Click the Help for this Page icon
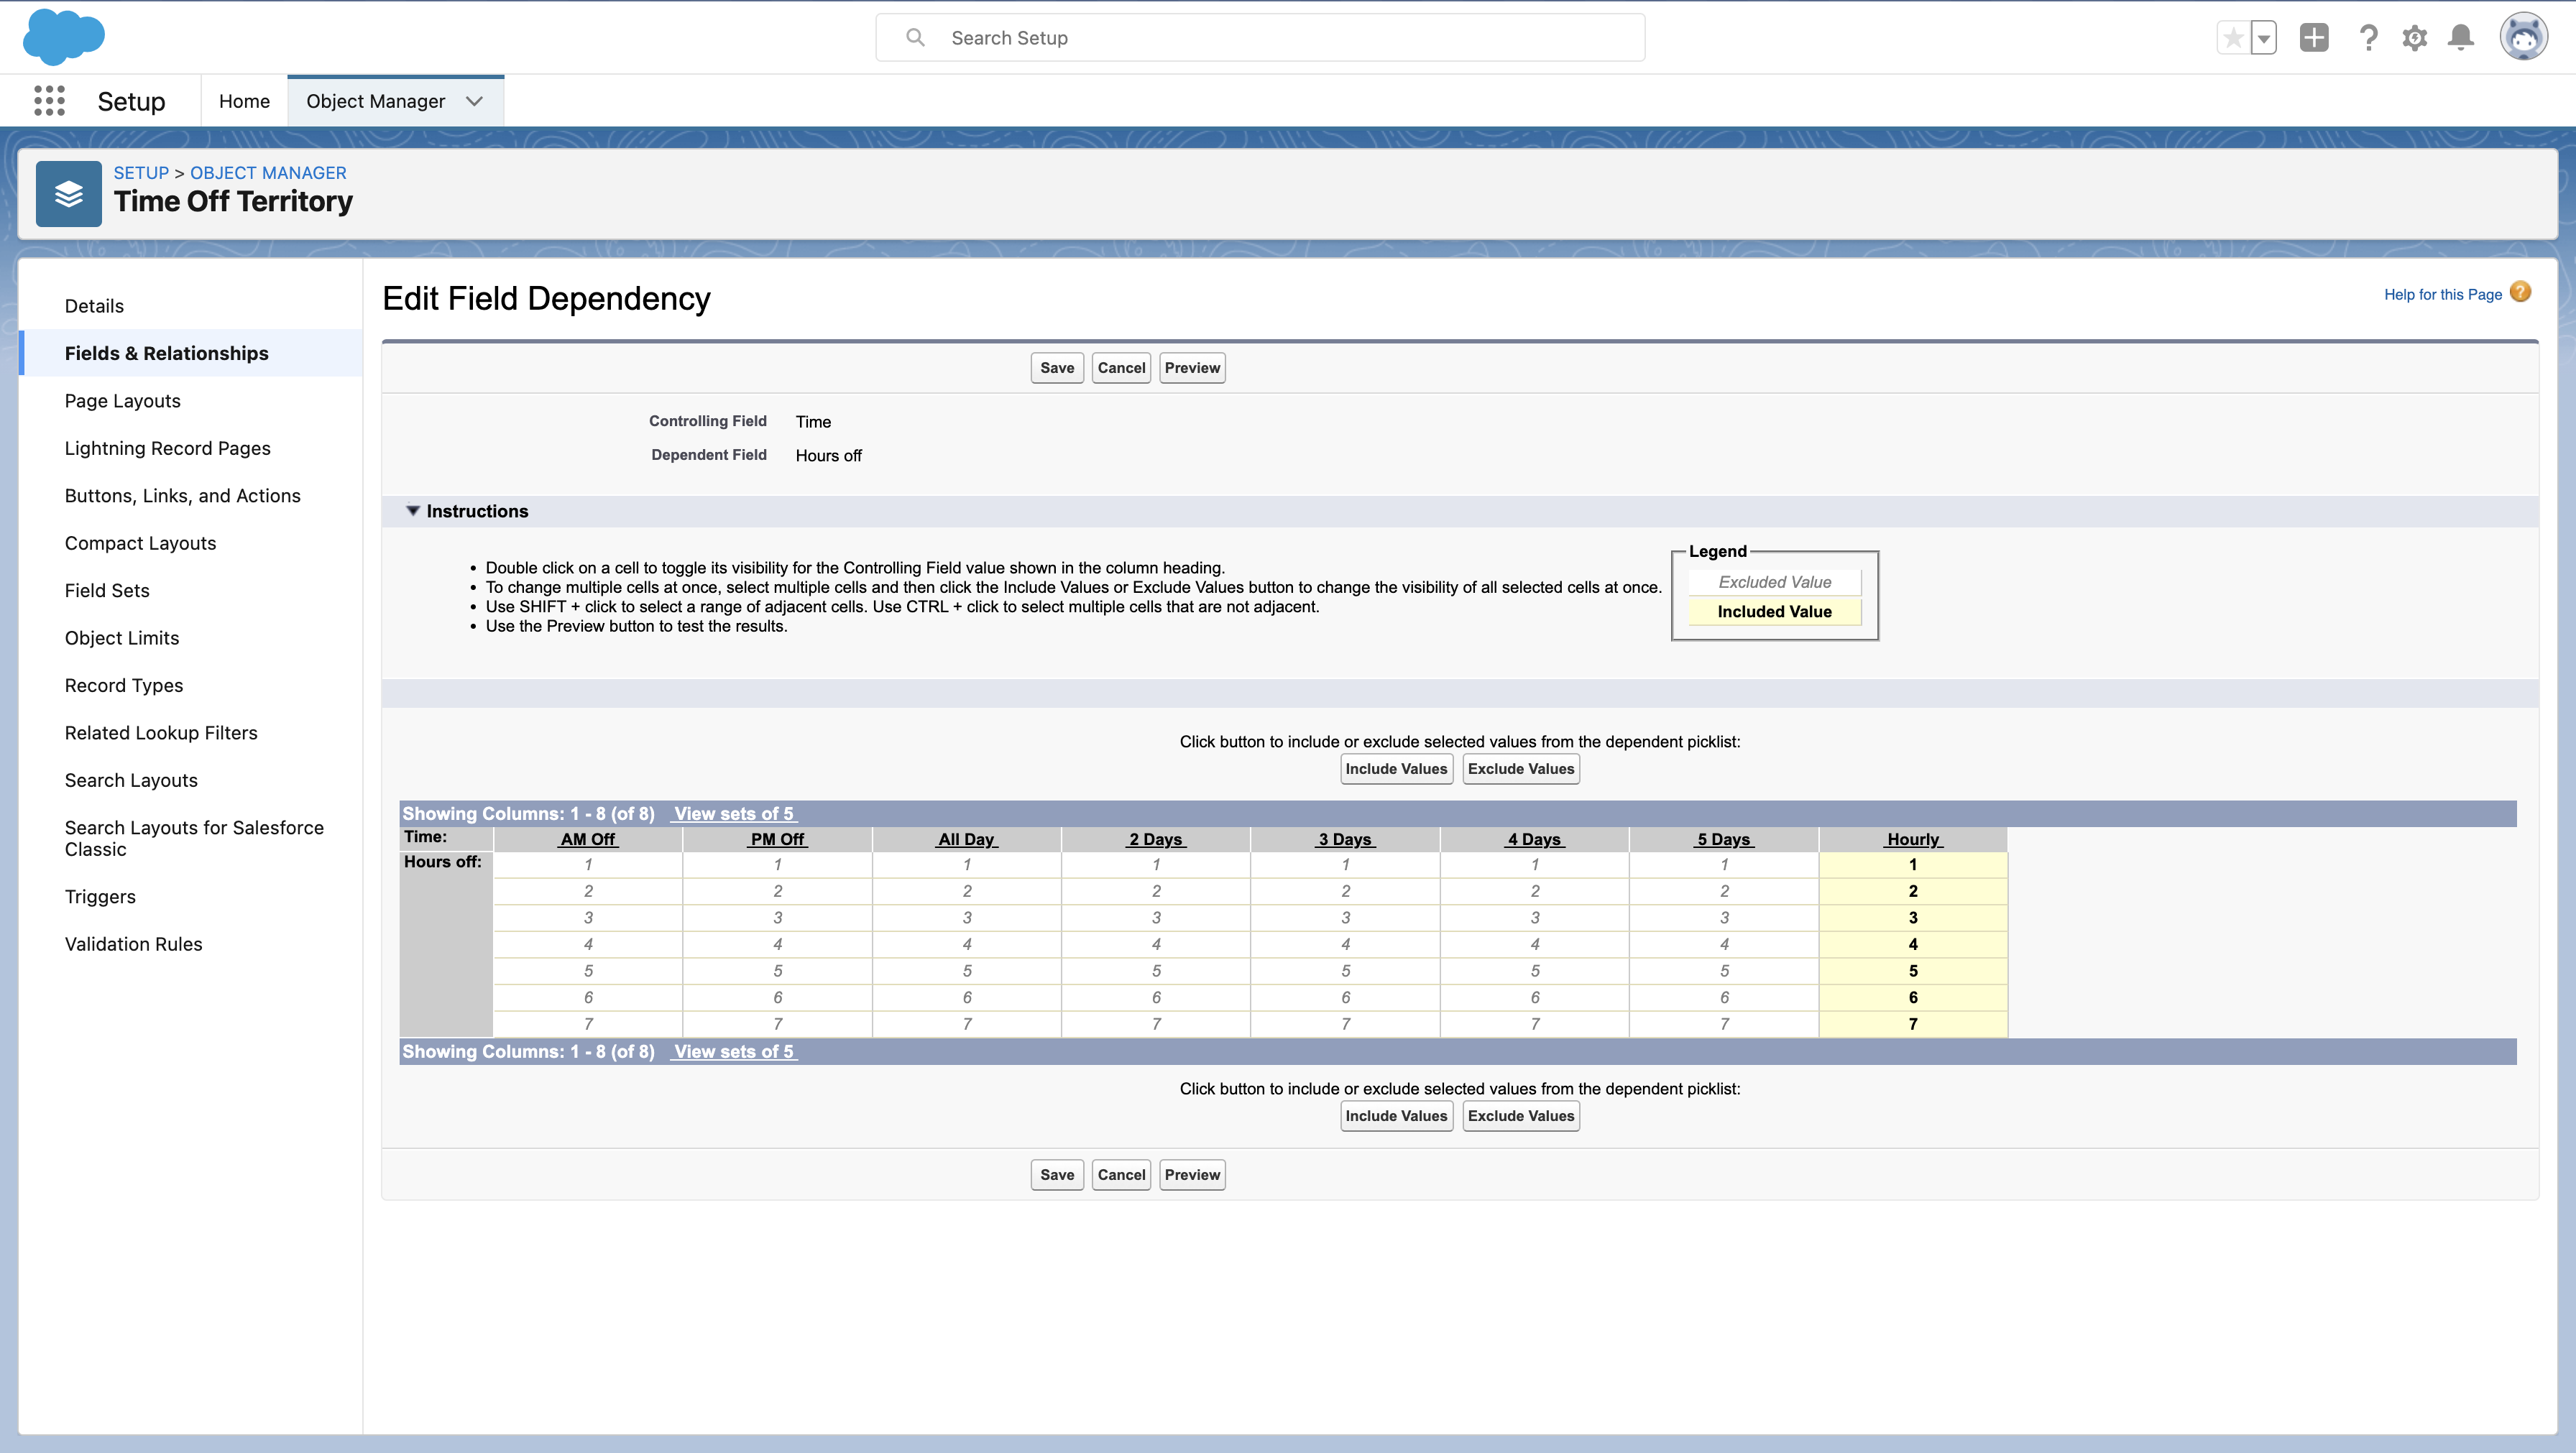 [2521, 292]
